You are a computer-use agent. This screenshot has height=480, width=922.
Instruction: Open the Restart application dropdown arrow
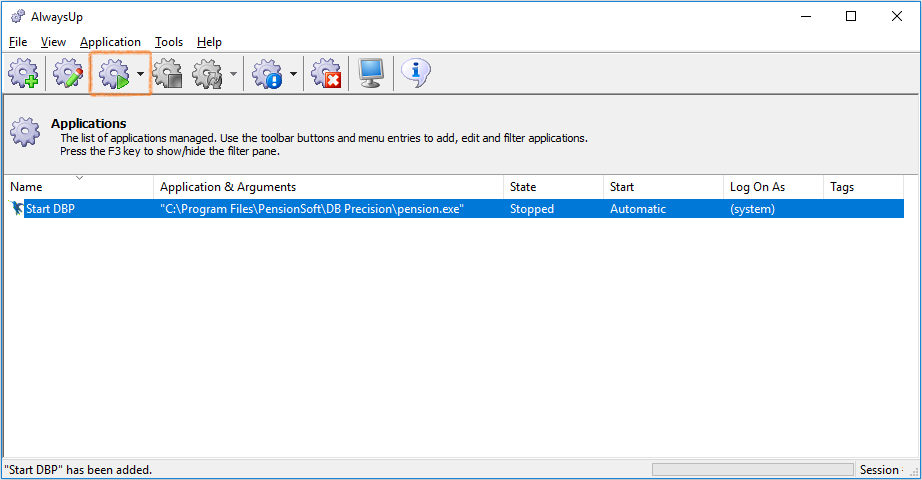pos(233,74)
